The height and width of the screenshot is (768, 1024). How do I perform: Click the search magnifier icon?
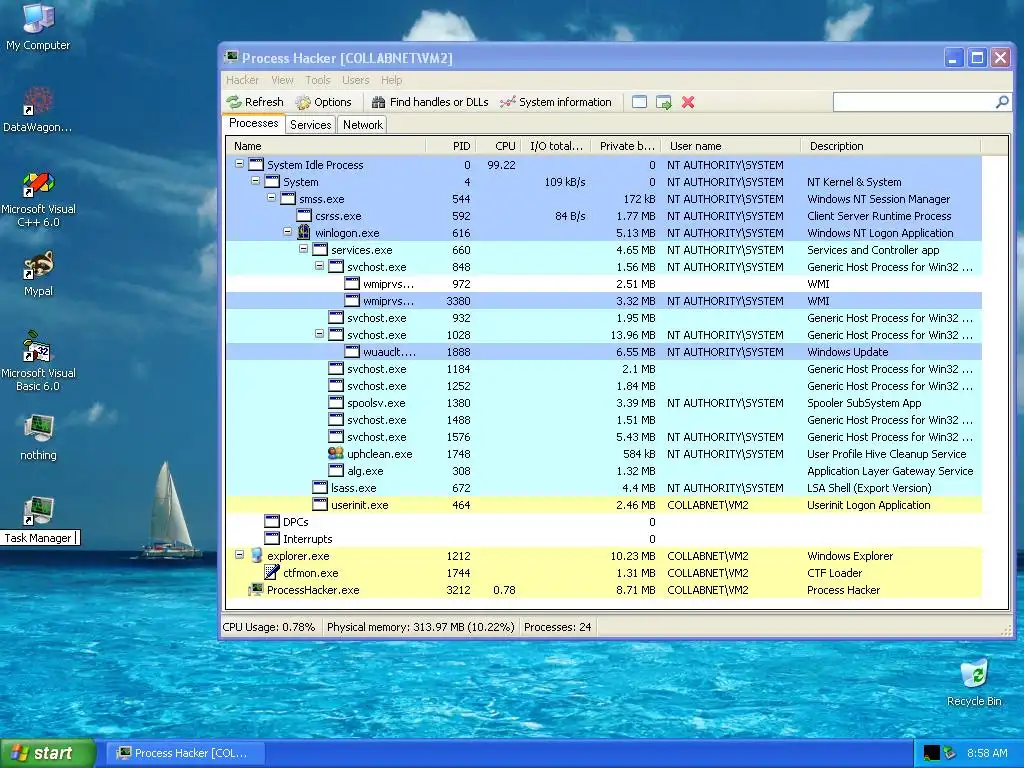1002,101
